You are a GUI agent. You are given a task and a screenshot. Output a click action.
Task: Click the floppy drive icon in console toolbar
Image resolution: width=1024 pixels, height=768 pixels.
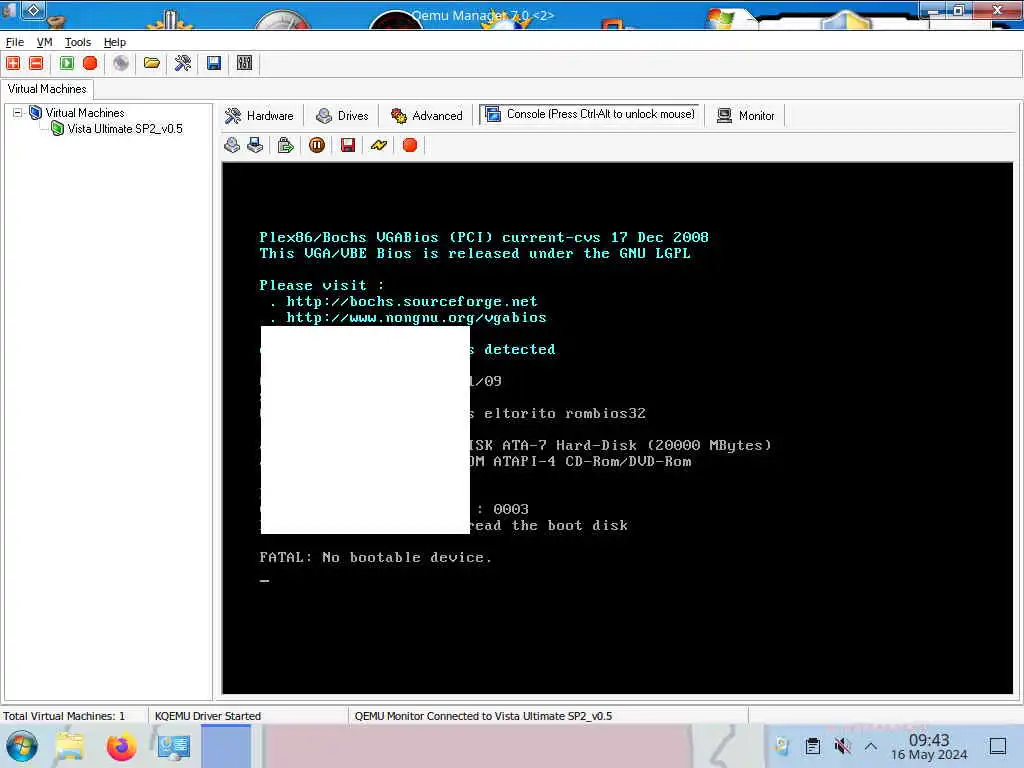pos(255,145)
